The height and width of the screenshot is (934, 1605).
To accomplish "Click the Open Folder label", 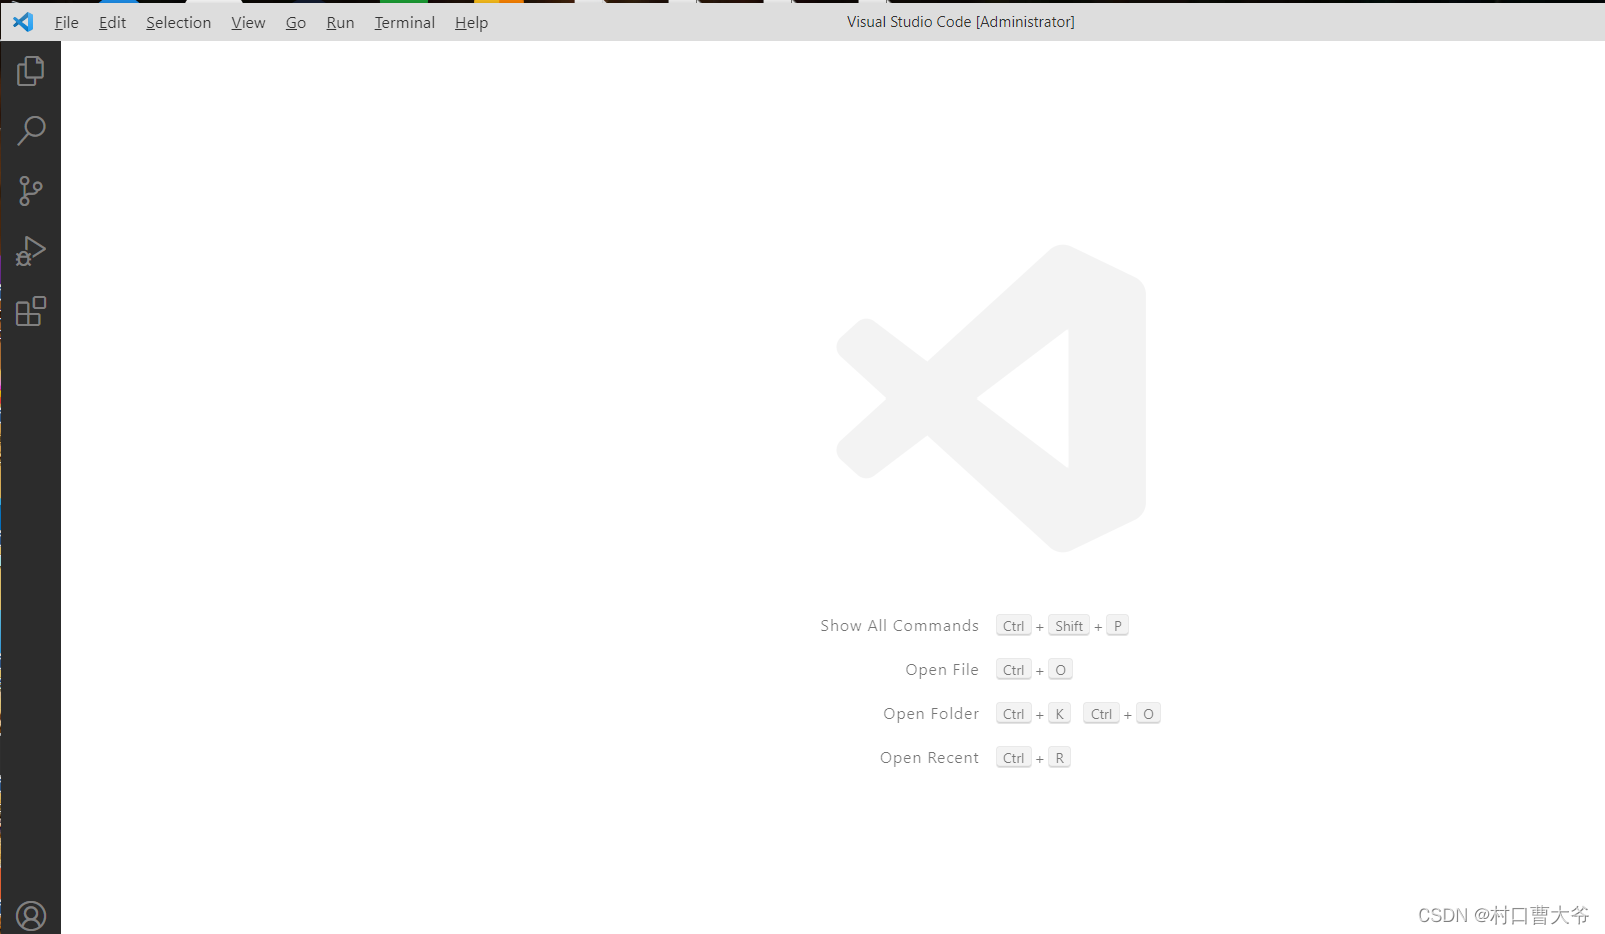I will (931, 714).
